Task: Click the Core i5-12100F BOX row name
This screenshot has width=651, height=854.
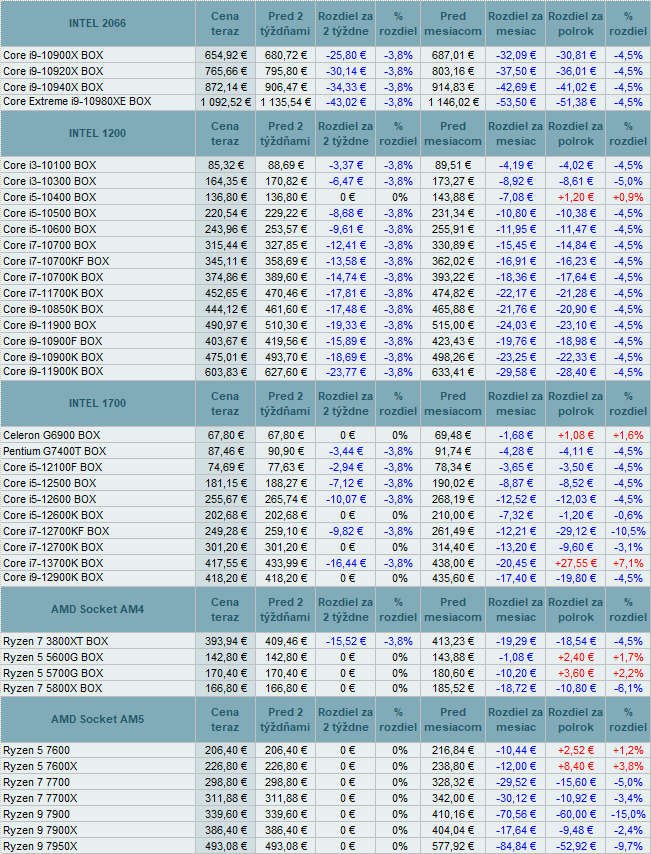Action: [52, 467]
